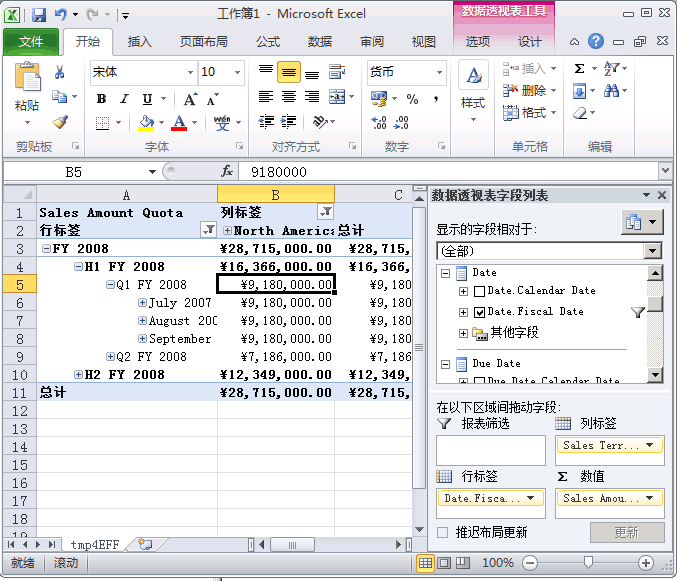Click the comma style button
Screen dimensions: 677x581
[436, 99]
